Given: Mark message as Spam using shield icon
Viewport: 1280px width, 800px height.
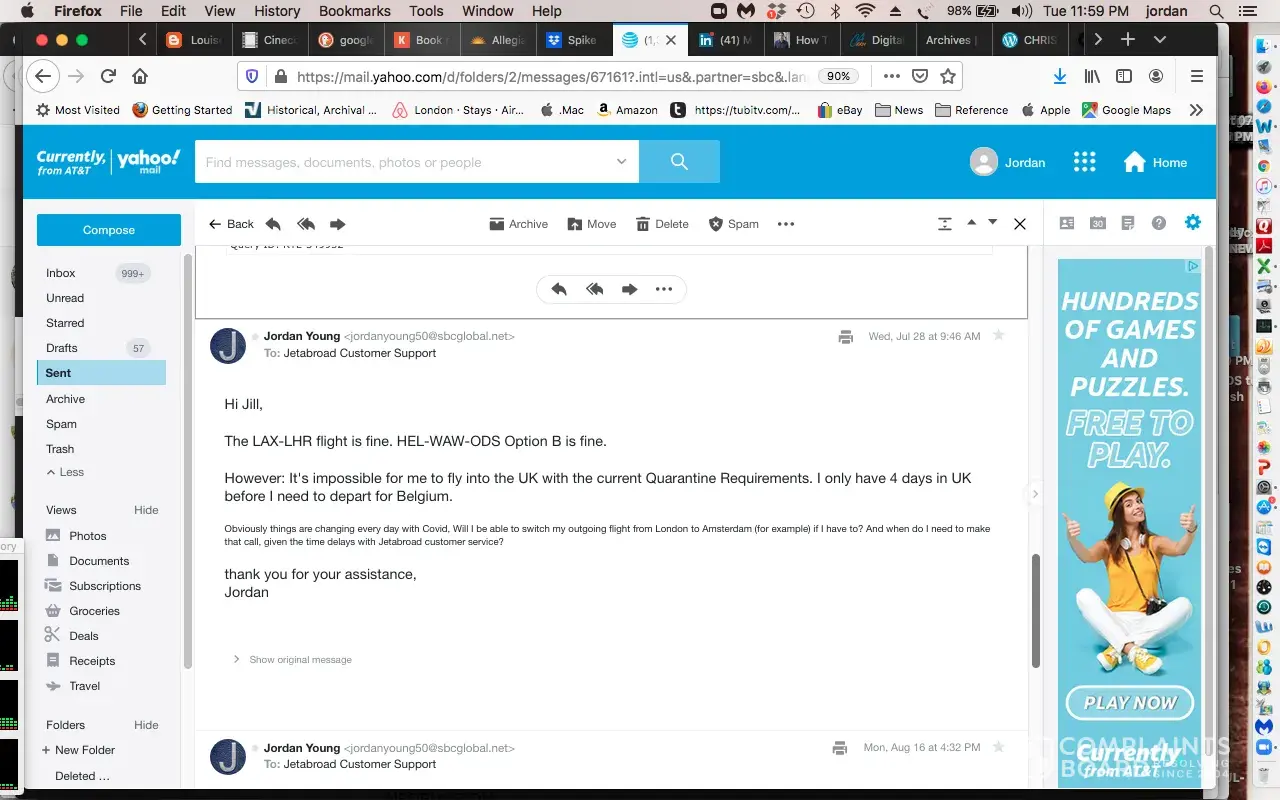Looking at the screenshot, I should (x=716, y=224).
